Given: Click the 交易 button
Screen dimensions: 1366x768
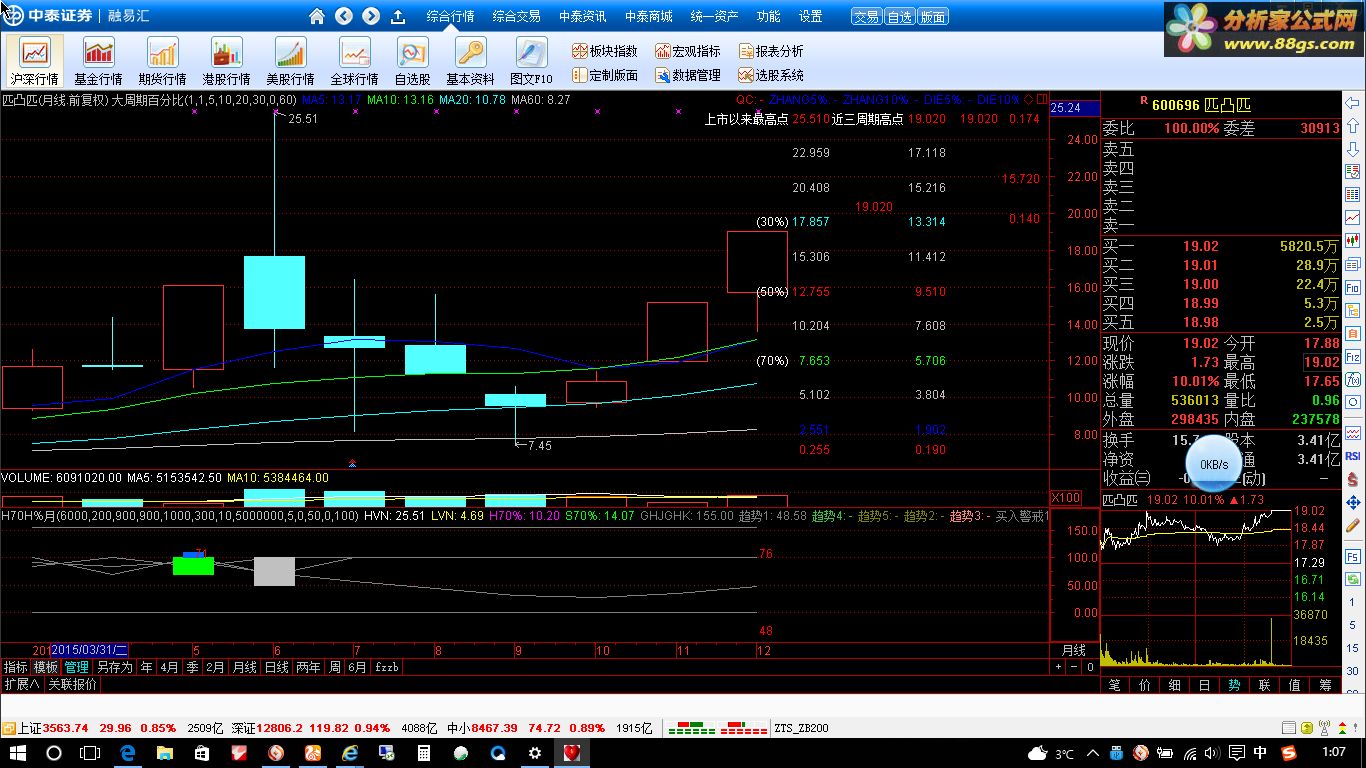Looking at the screenshot, I should [x=866, y=17].
